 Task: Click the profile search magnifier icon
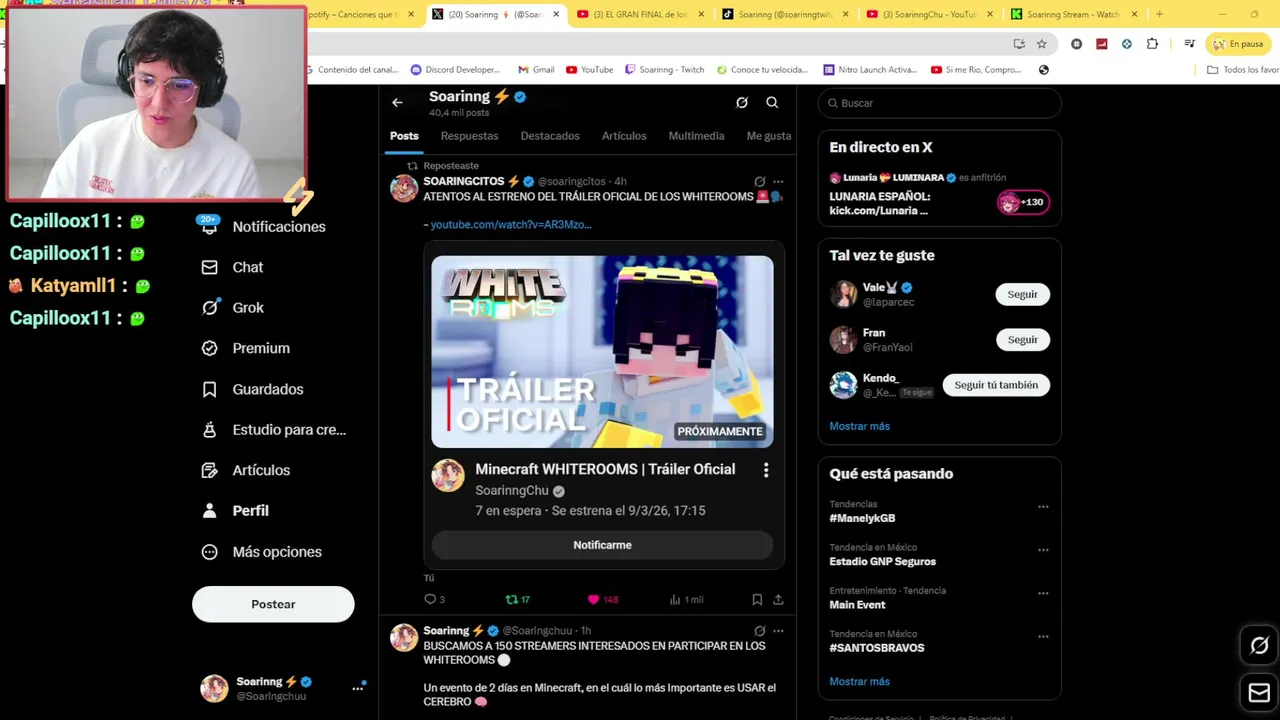point(772,103)
